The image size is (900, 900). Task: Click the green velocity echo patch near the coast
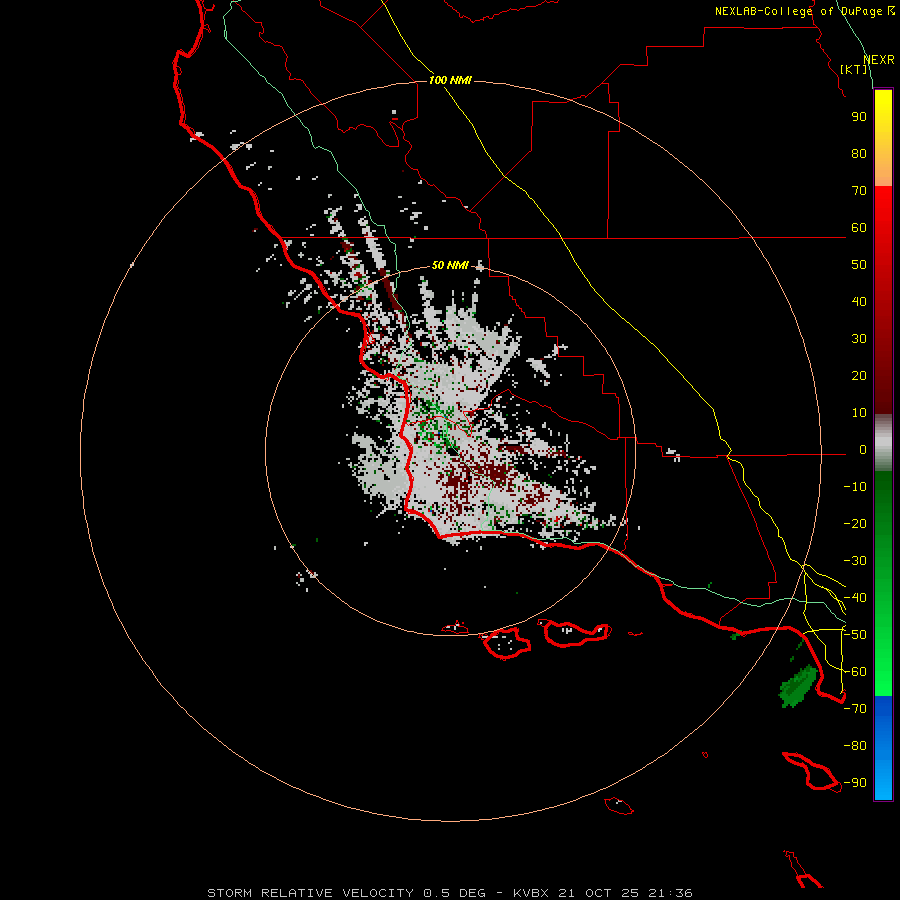798,686
